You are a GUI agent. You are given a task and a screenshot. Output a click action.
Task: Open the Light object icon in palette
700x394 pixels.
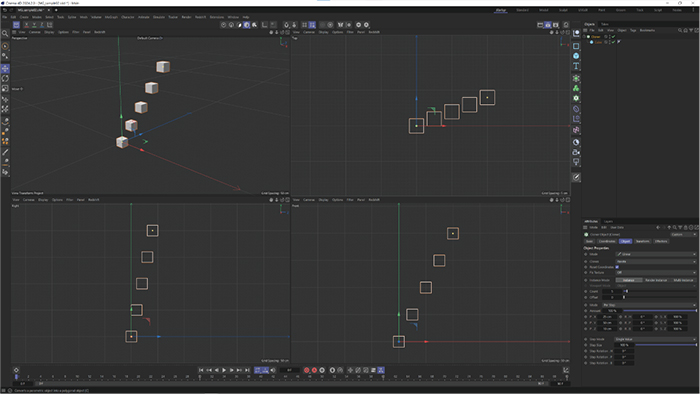[576, 162]
